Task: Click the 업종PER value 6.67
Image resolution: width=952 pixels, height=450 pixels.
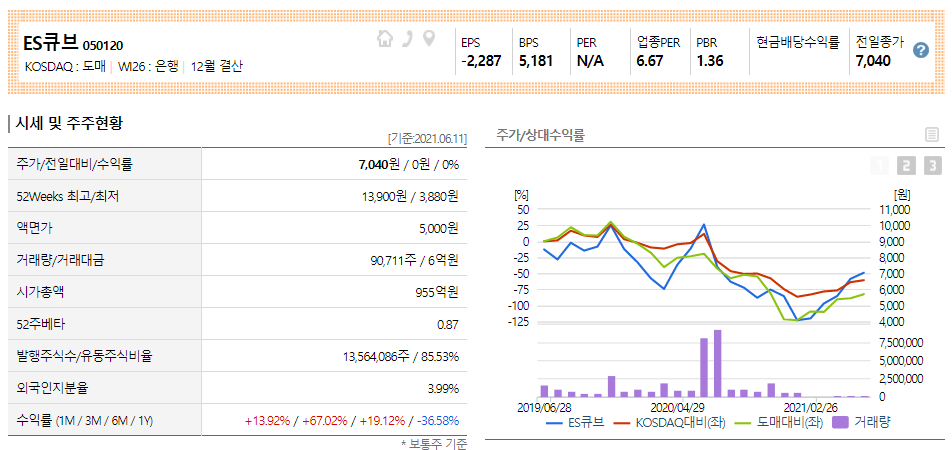Action: coord(650,61)
